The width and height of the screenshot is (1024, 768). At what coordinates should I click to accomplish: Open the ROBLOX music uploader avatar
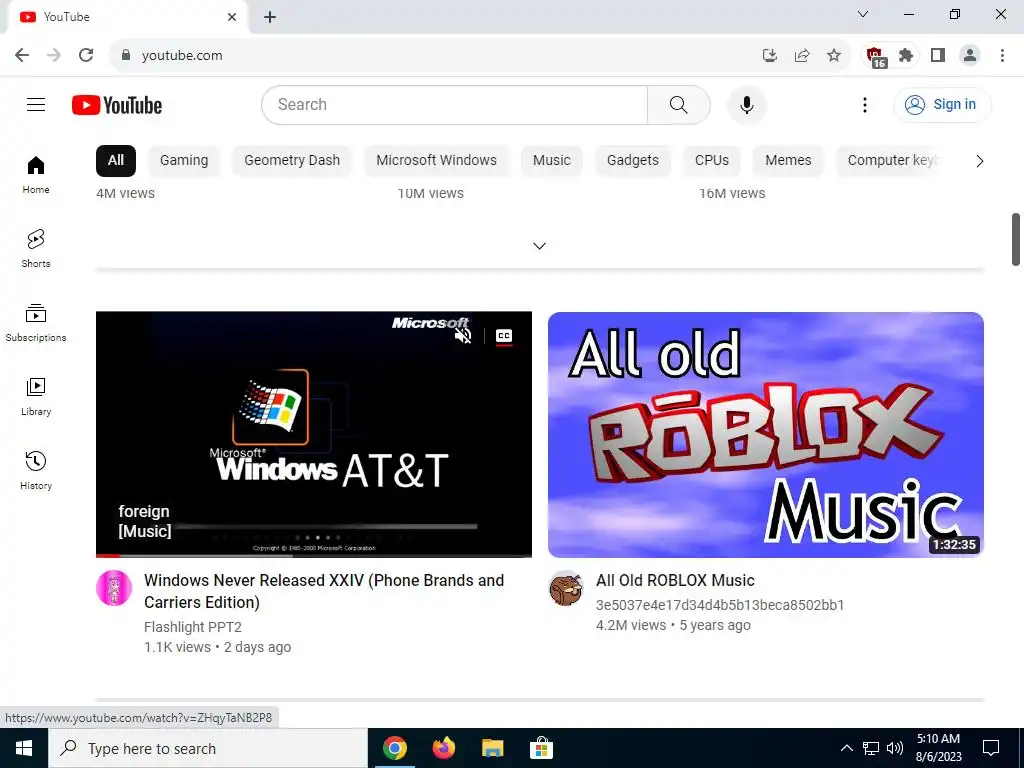(566, 588)
